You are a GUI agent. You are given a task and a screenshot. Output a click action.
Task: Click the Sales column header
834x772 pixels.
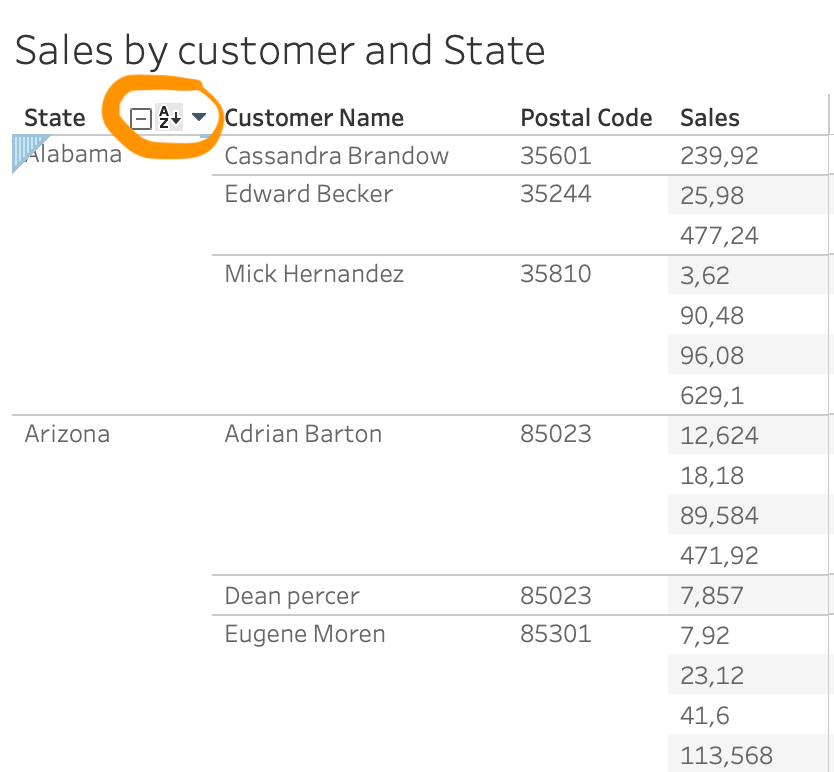709,118
